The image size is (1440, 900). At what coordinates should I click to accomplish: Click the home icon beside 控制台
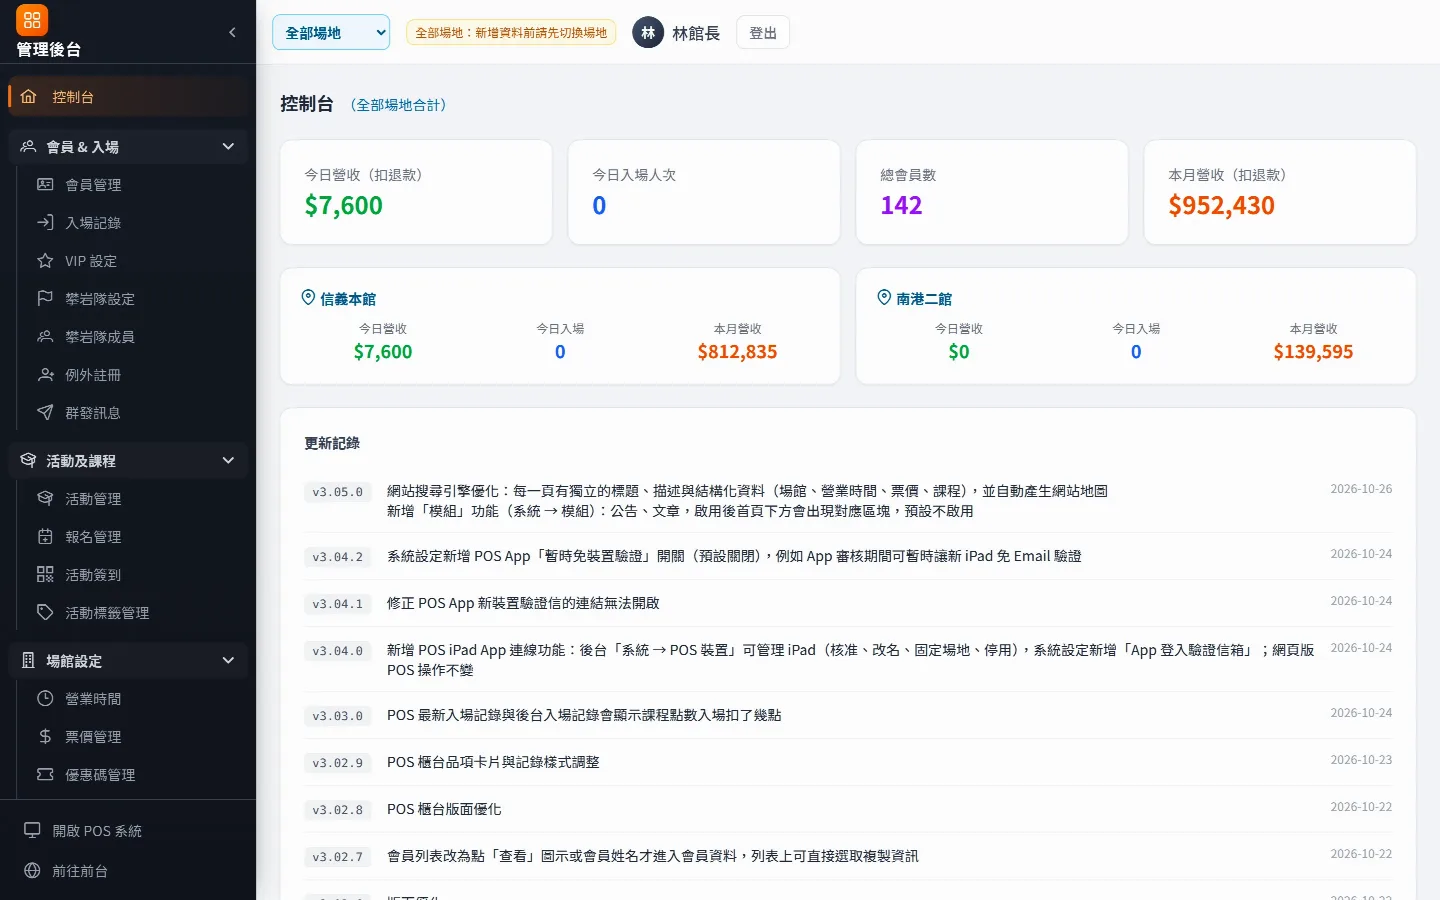coord(28,97)
